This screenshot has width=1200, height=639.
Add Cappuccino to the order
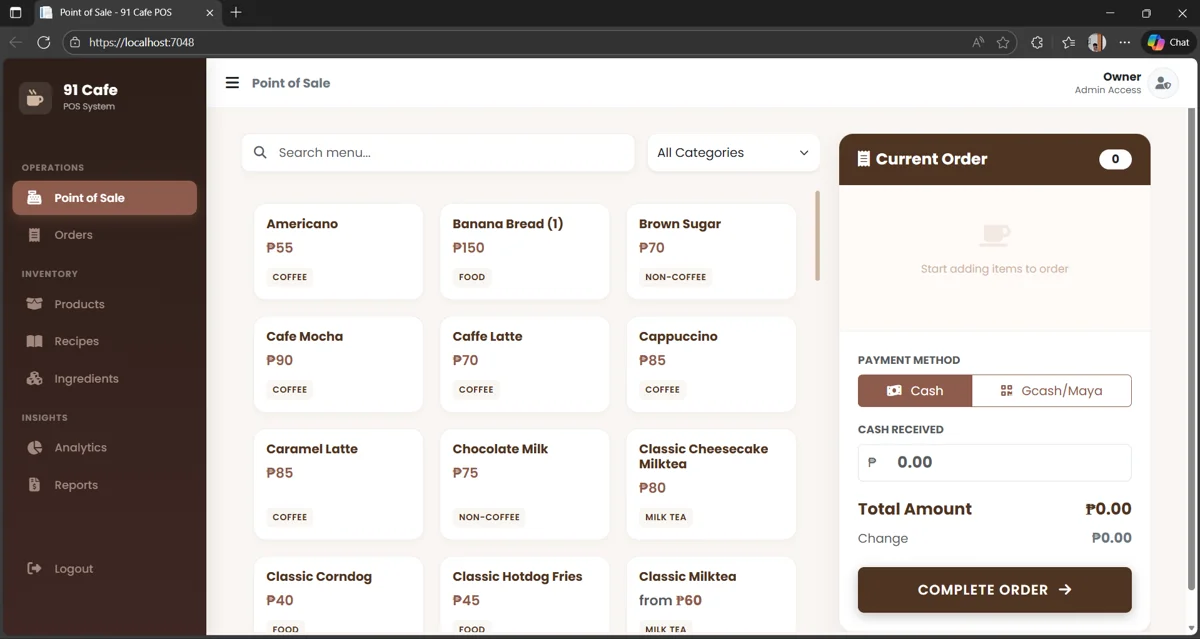pos(711,364)
